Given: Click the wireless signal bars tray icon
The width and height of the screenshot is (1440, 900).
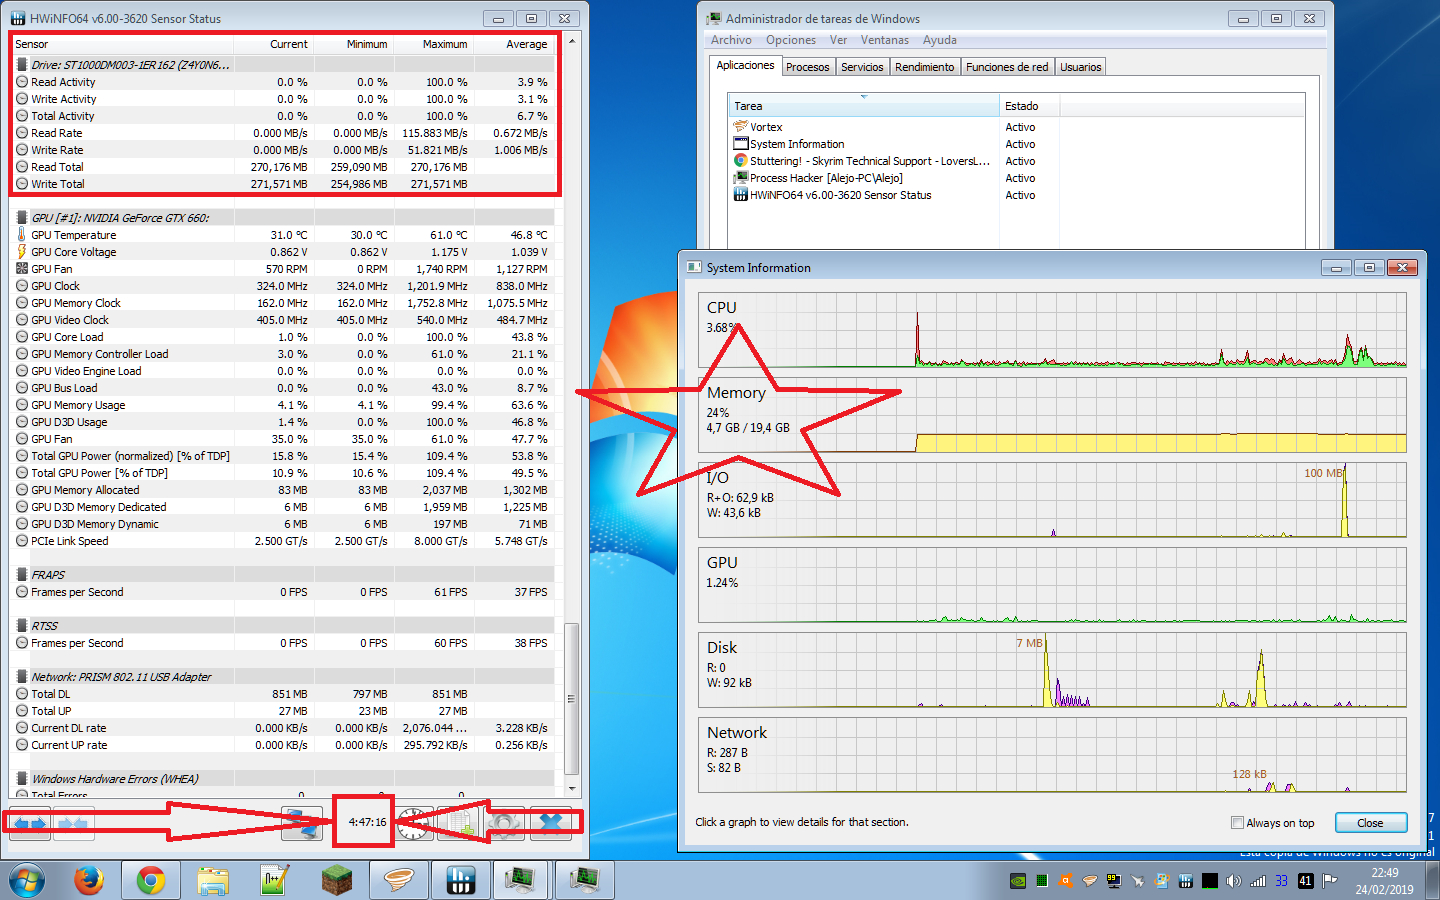Looking at the screenshot, I should [x=1258, y=881].
